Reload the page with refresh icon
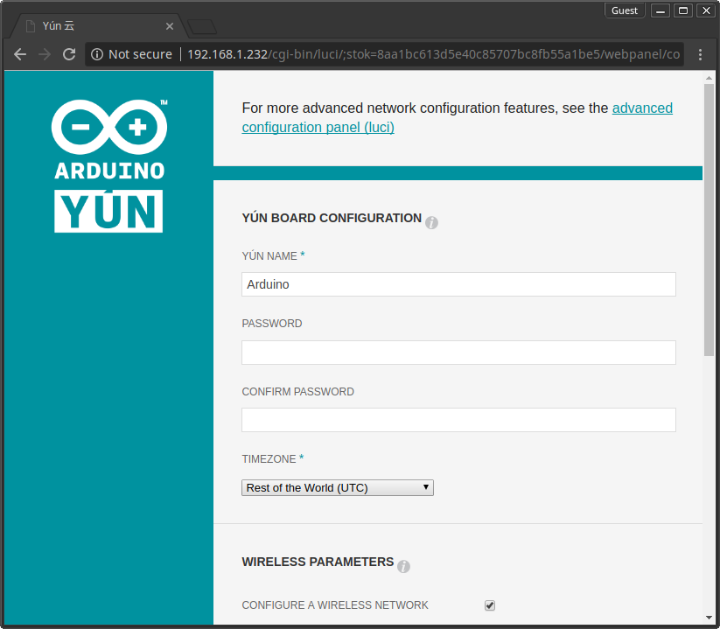 pyautogui.click(x=69, y=54)
